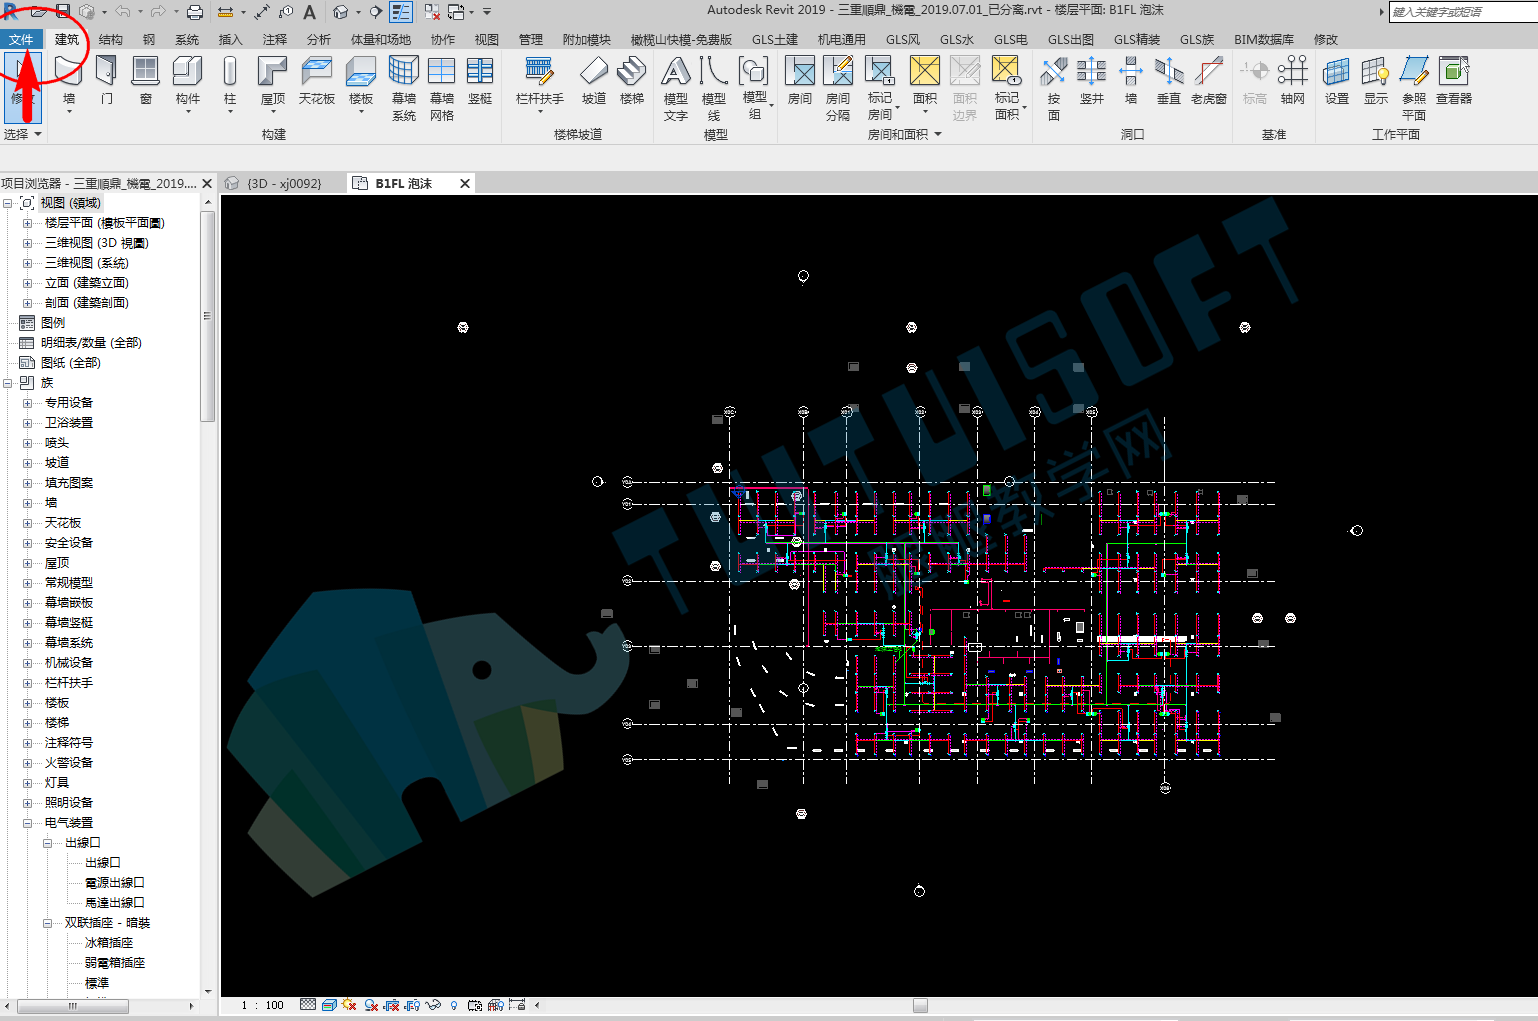Choose the 坡道 (Ramp) tool

[594, 80]
